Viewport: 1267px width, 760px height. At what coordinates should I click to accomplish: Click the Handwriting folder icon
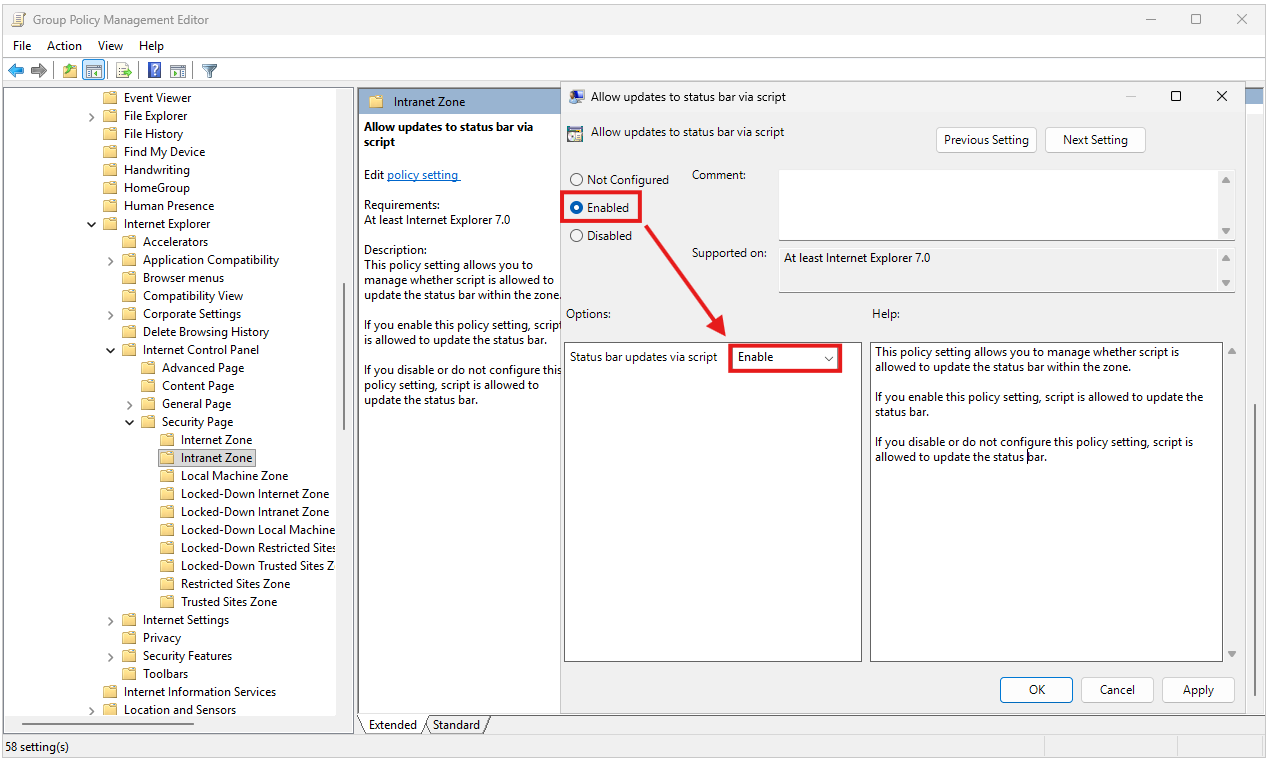point(110,170)
